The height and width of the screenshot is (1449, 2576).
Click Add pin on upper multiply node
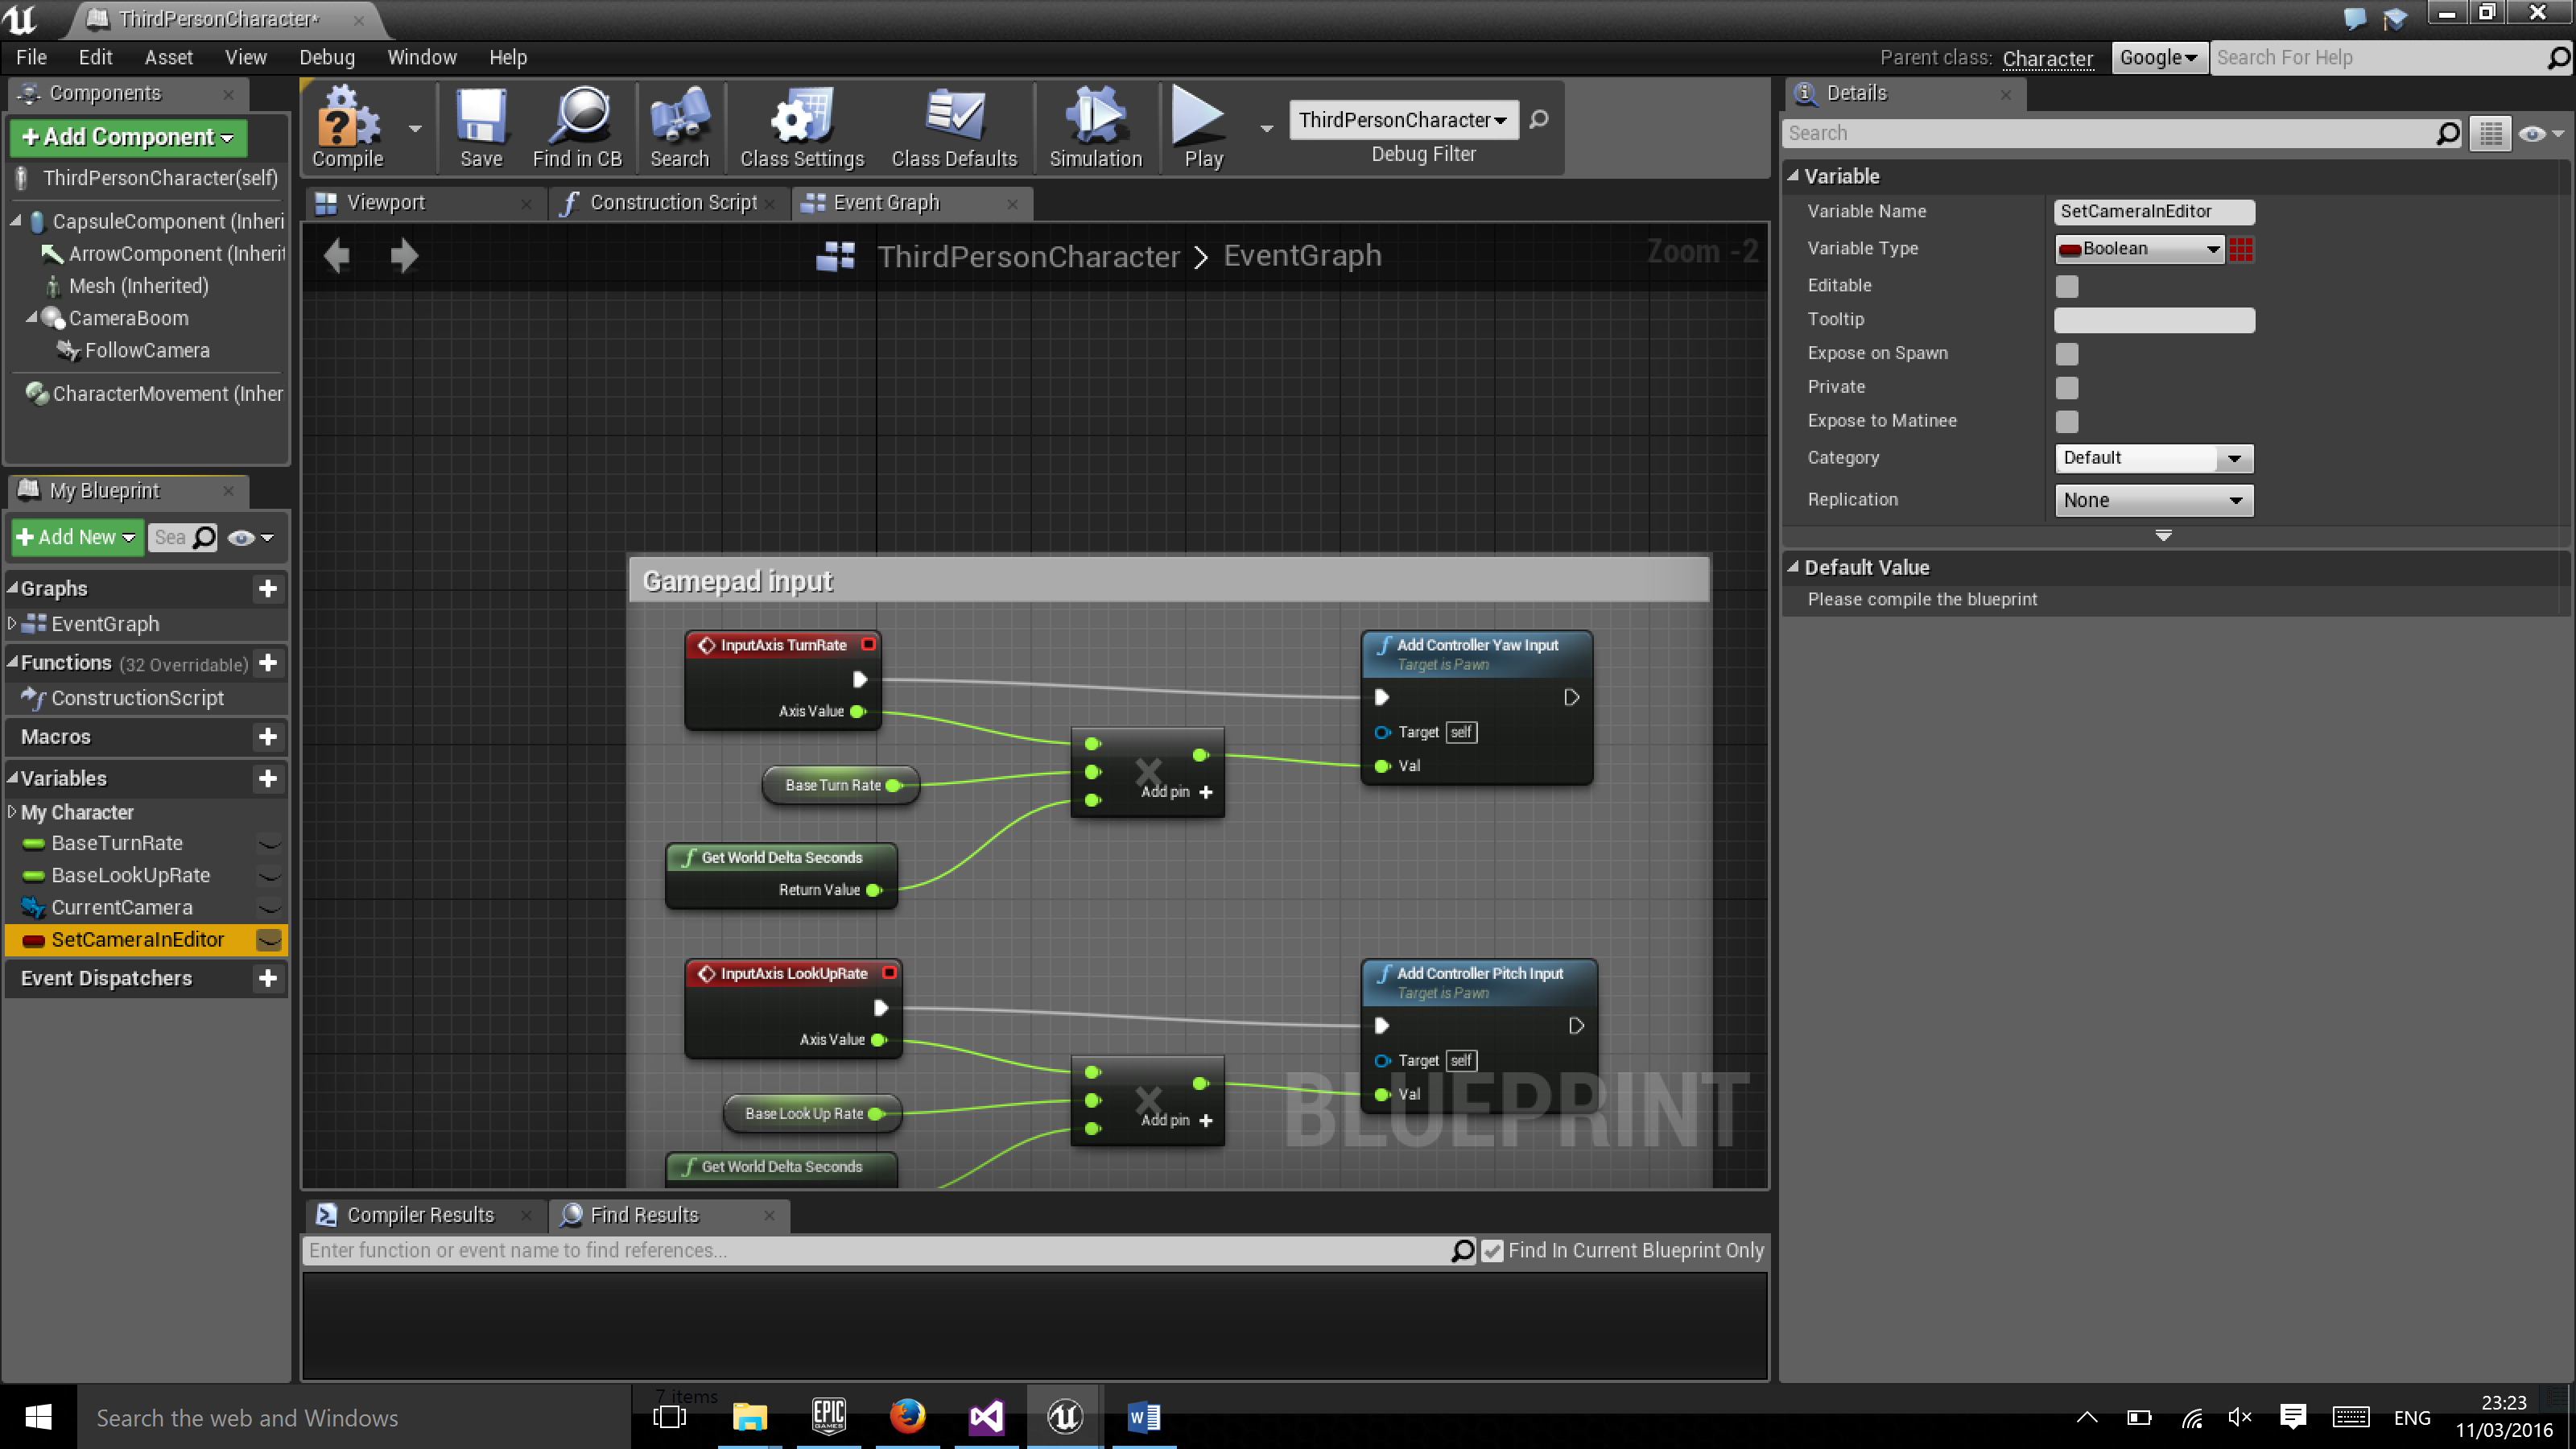click(1176, 792)
